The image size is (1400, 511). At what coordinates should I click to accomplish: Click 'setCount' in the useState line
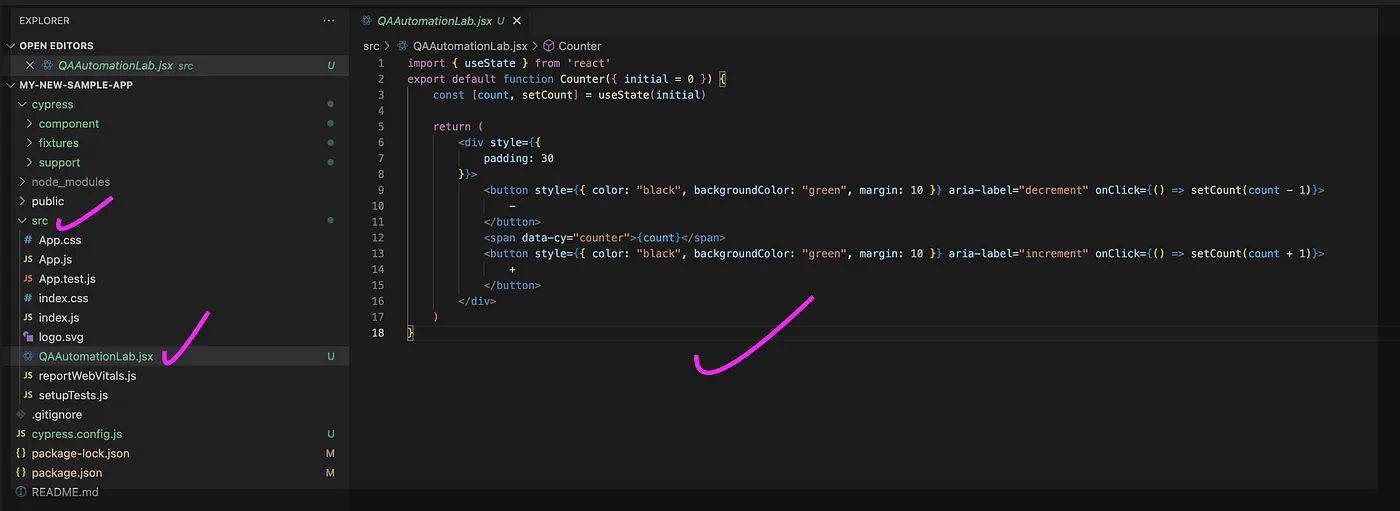(547, 95)
